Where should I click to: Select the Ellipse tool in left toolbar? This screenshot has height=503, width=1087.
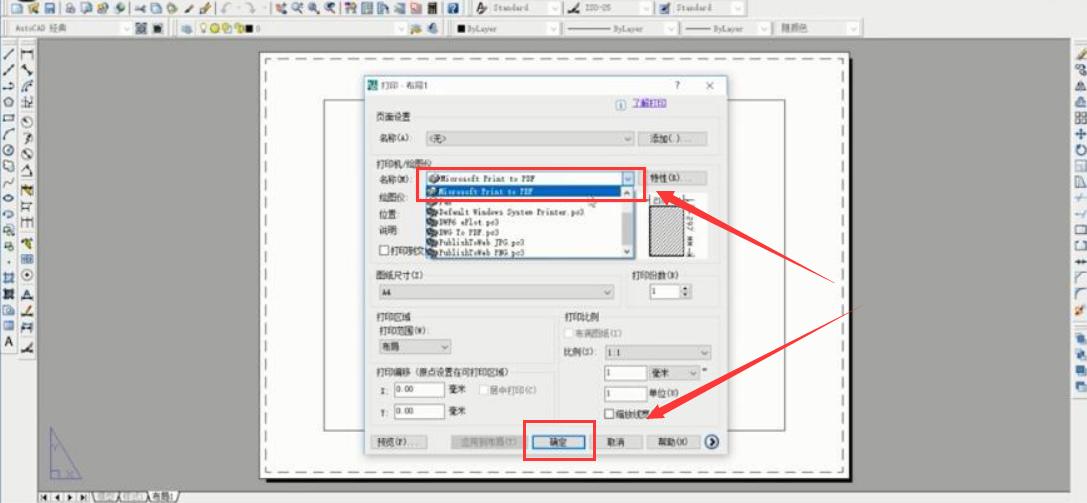(x=9, y=198)
